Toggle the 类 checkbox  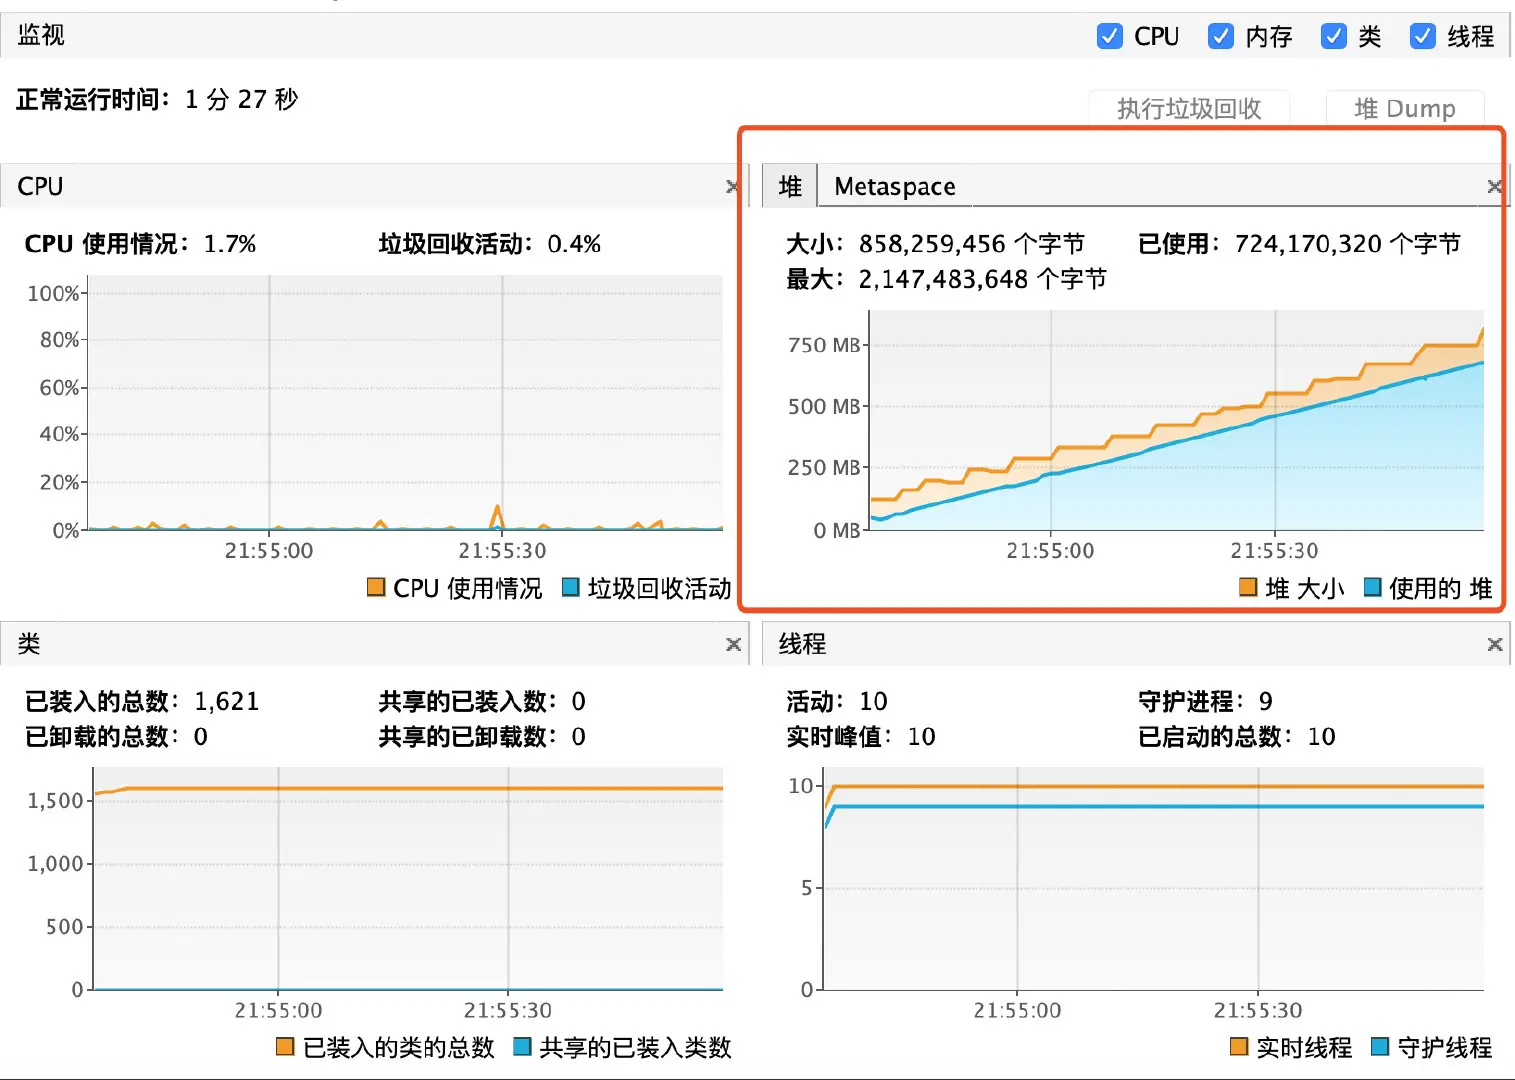(1334, 36)
